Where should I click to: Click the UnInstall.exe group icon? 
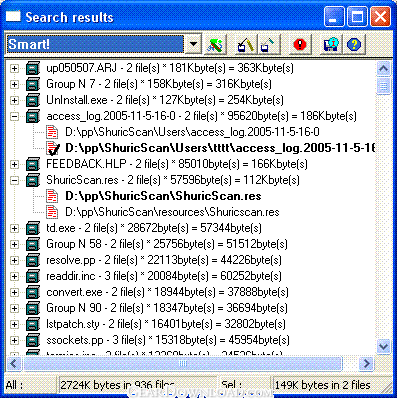(33, 100)
